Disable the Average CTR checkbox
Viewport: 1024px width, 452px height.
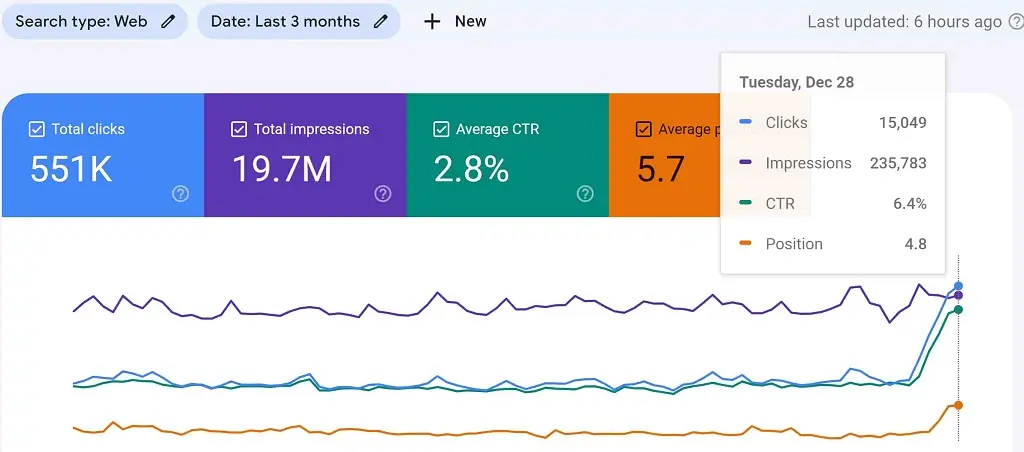click(x=441, y=129)
